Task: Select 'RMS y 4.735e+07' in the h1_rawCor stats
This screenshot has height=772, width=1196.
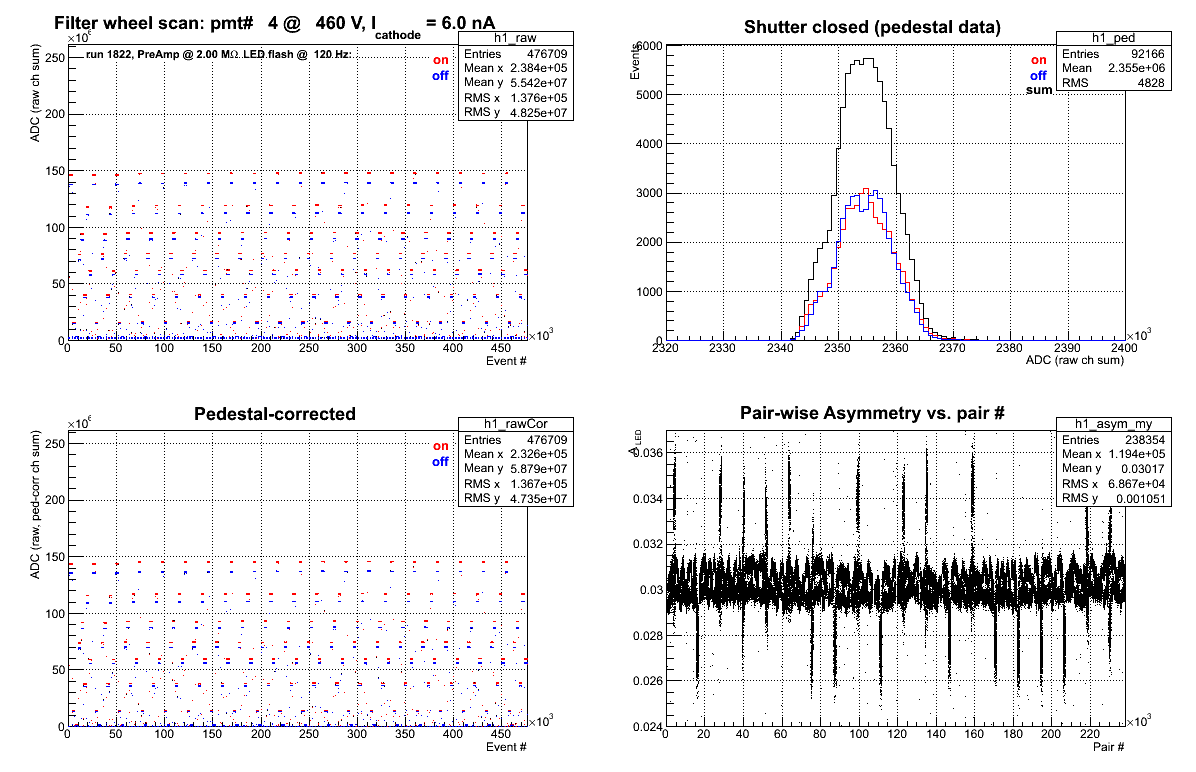Action: [516, 498]
